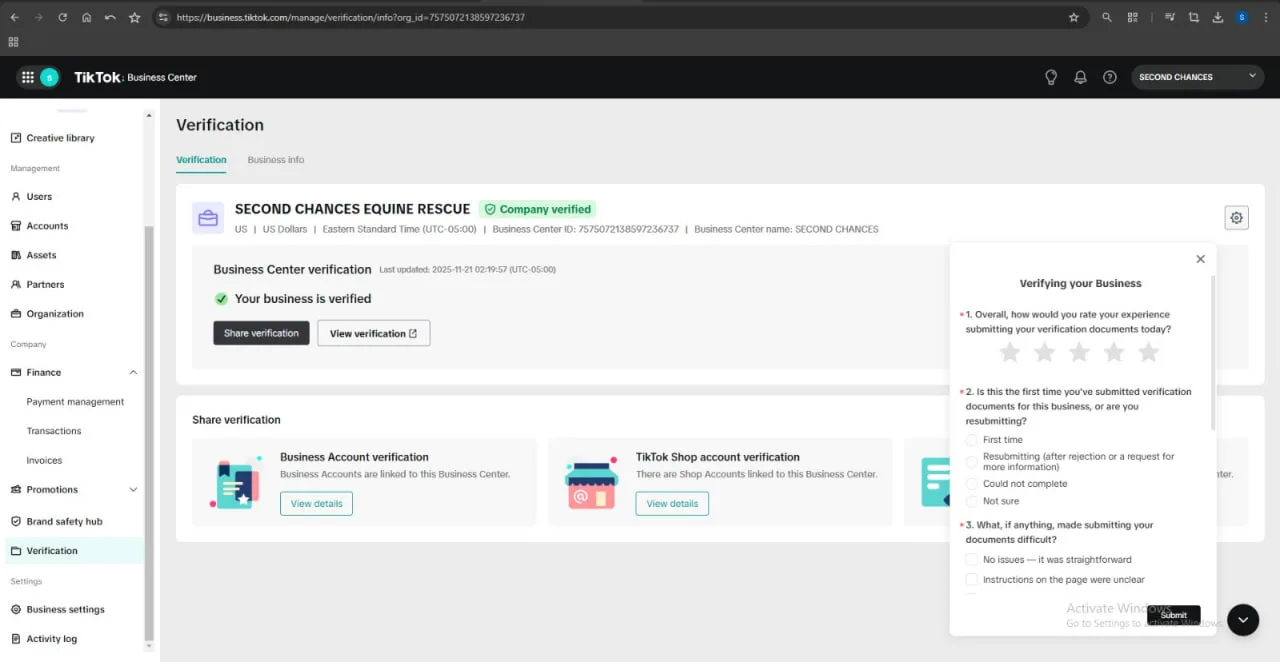Image resolution: width=1280 pixels, height=662 pixels.
Task: Click the star icon next to the undo arrow
Action: [x=134, y=17]
